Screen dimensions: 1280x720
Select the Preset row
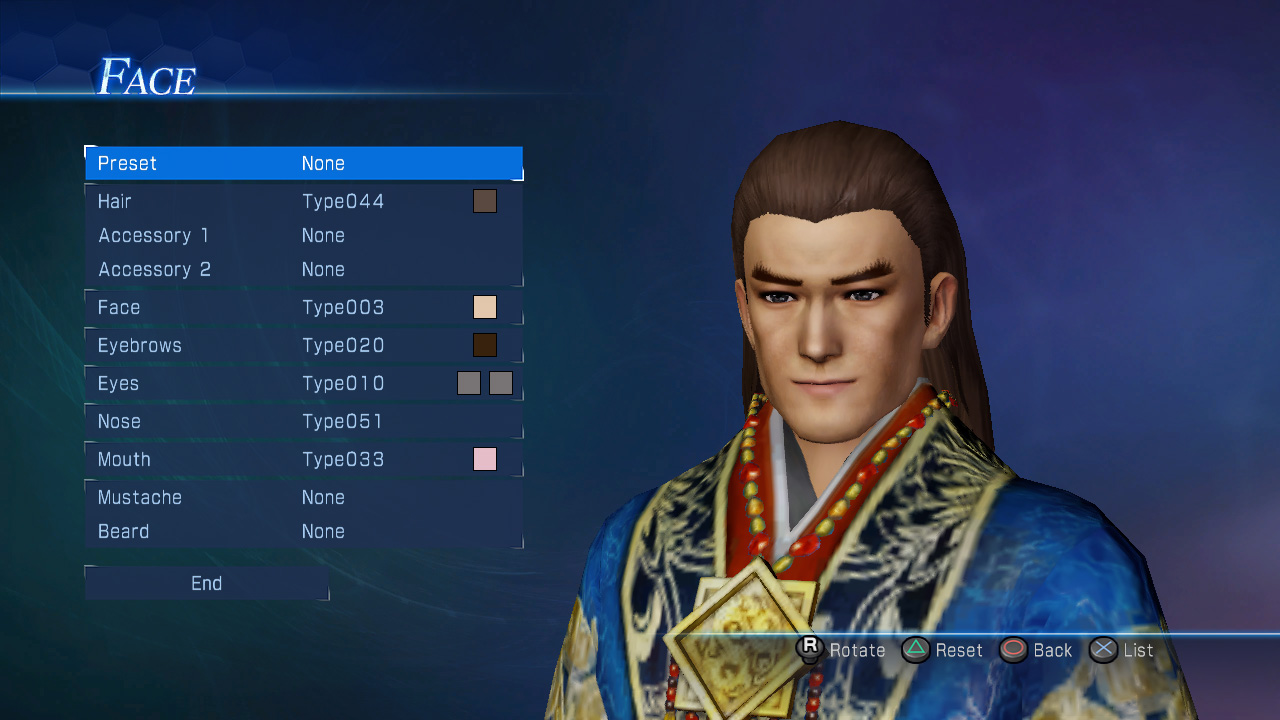click(304, 163)
